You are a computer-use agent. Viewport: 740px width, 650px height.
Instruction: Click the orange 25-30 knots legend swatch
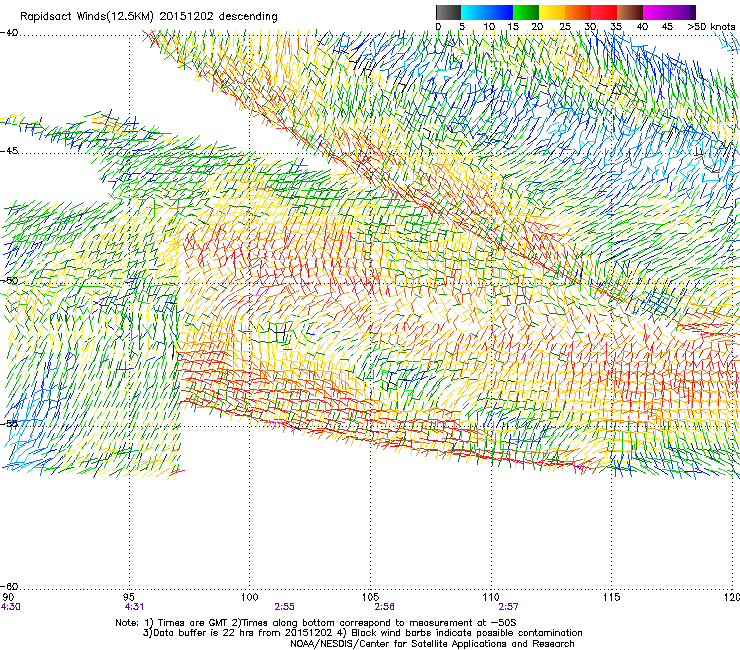point(578,12)
